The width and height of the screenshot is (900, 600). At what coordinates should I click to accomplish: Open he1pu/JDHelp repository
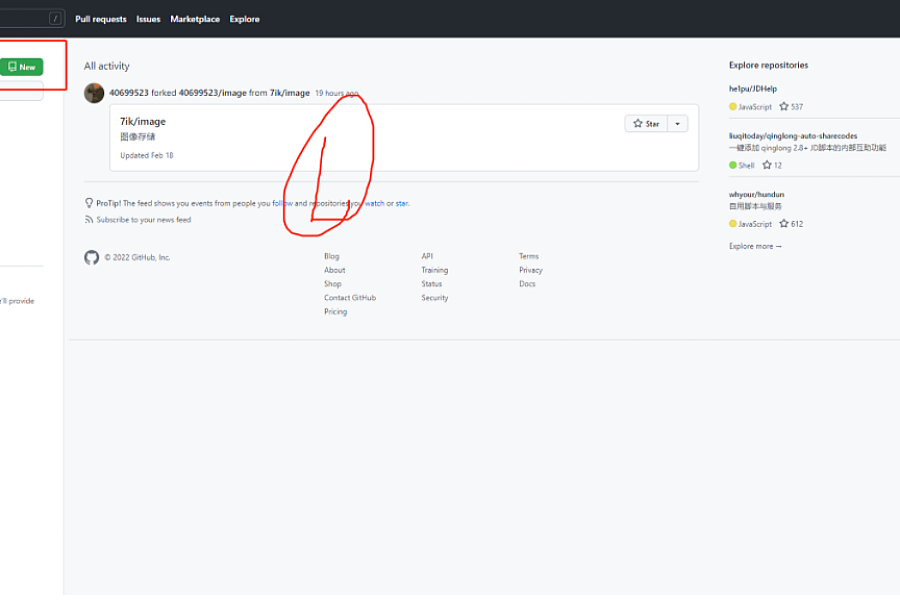[753, 88]
